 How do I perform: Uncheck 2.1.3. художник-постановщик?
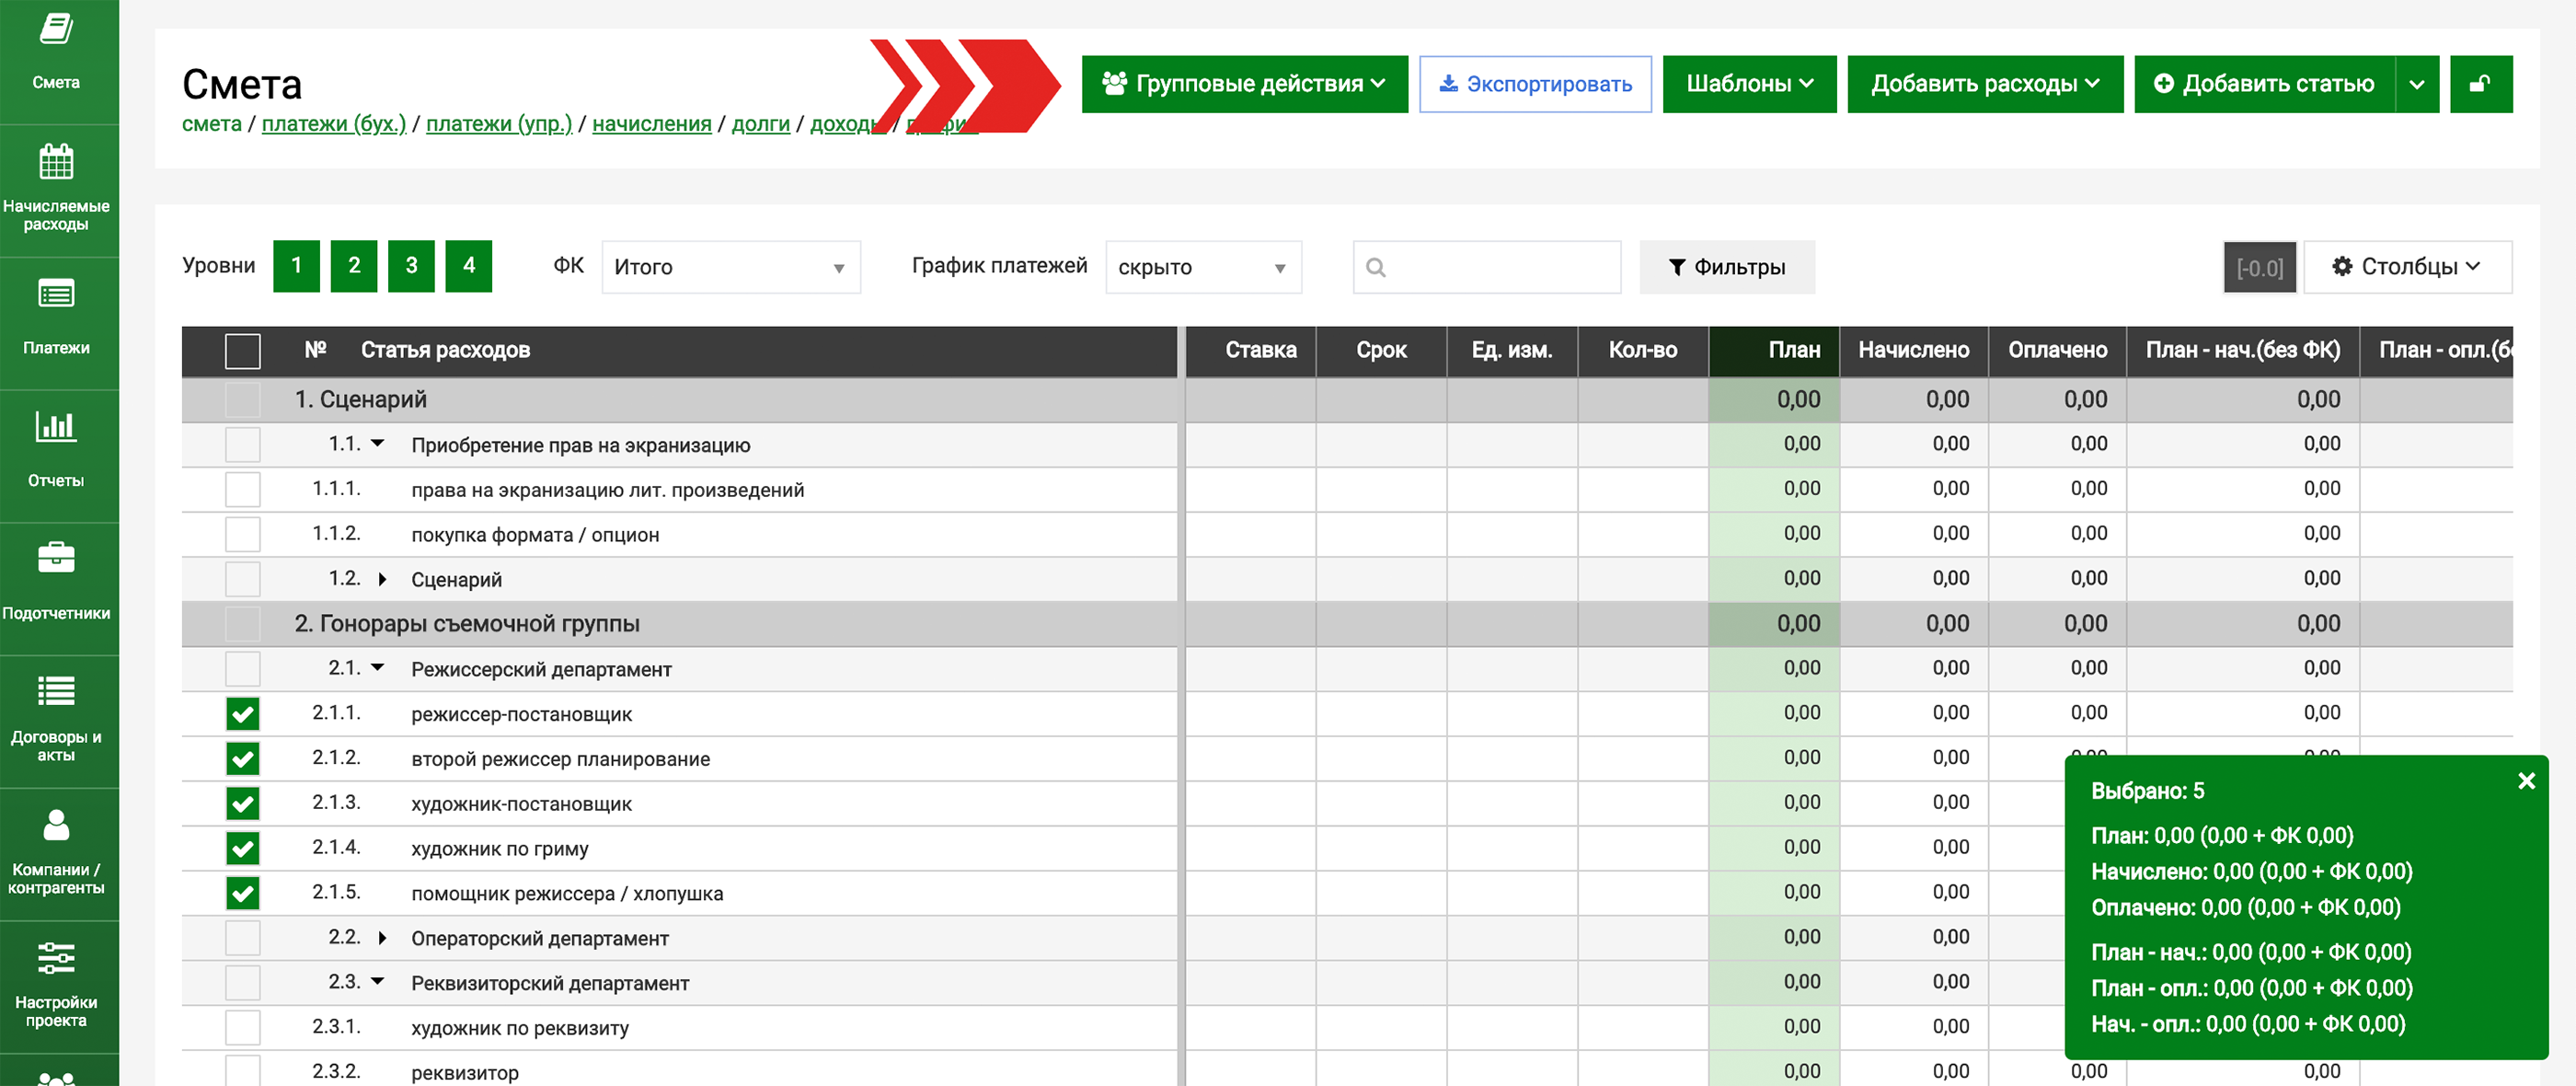pyautogui.click(x=243, y=804)
